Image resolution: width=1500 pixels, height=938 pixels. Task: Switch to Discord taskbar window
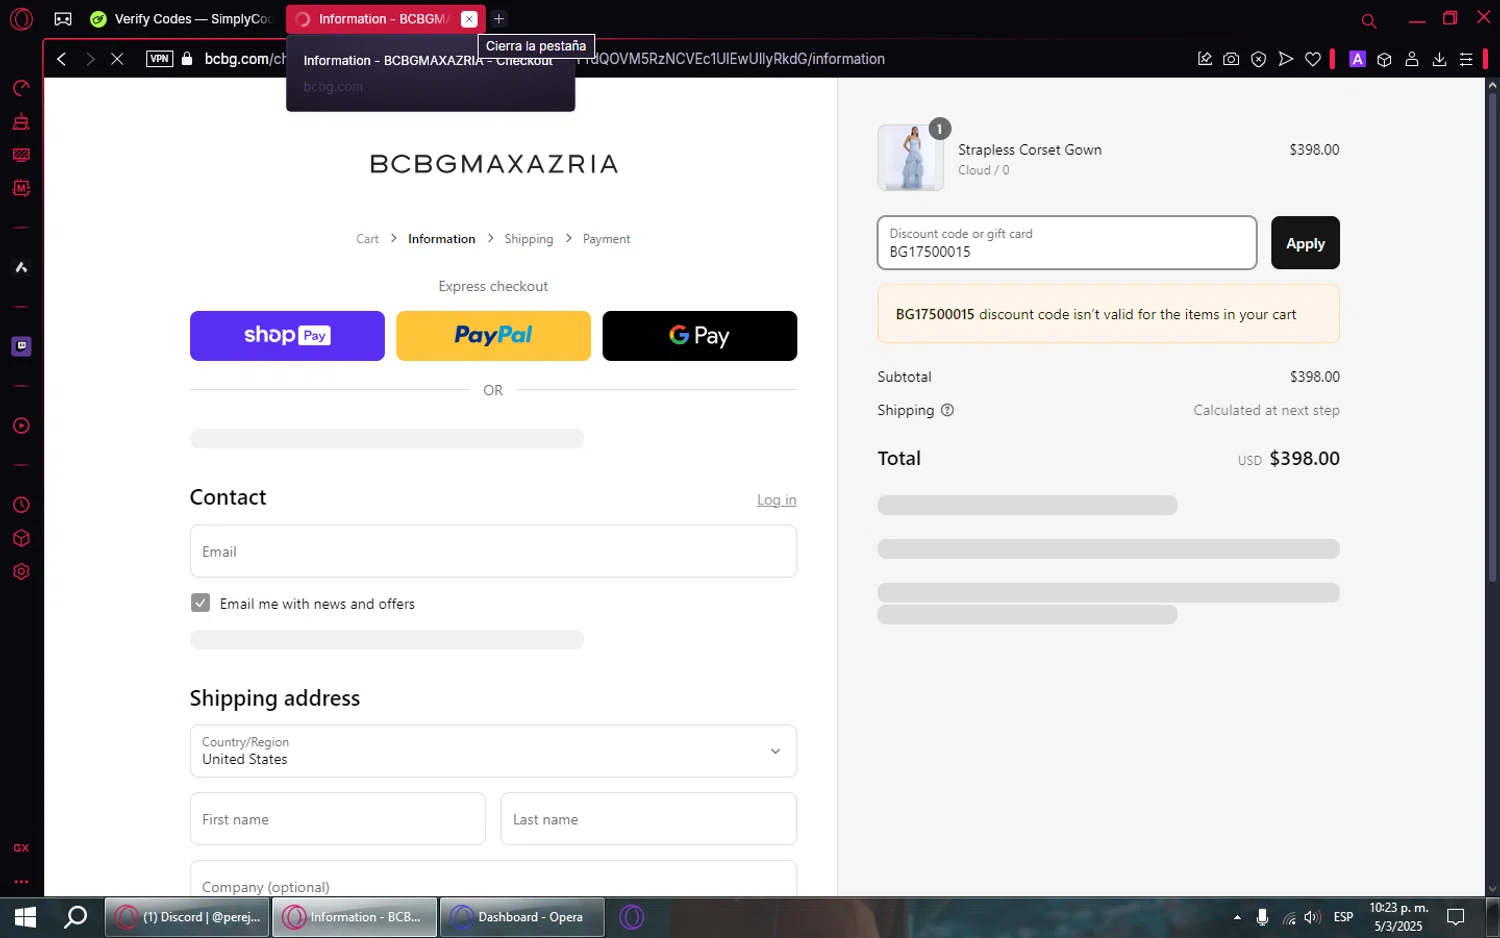click(187, 917)
